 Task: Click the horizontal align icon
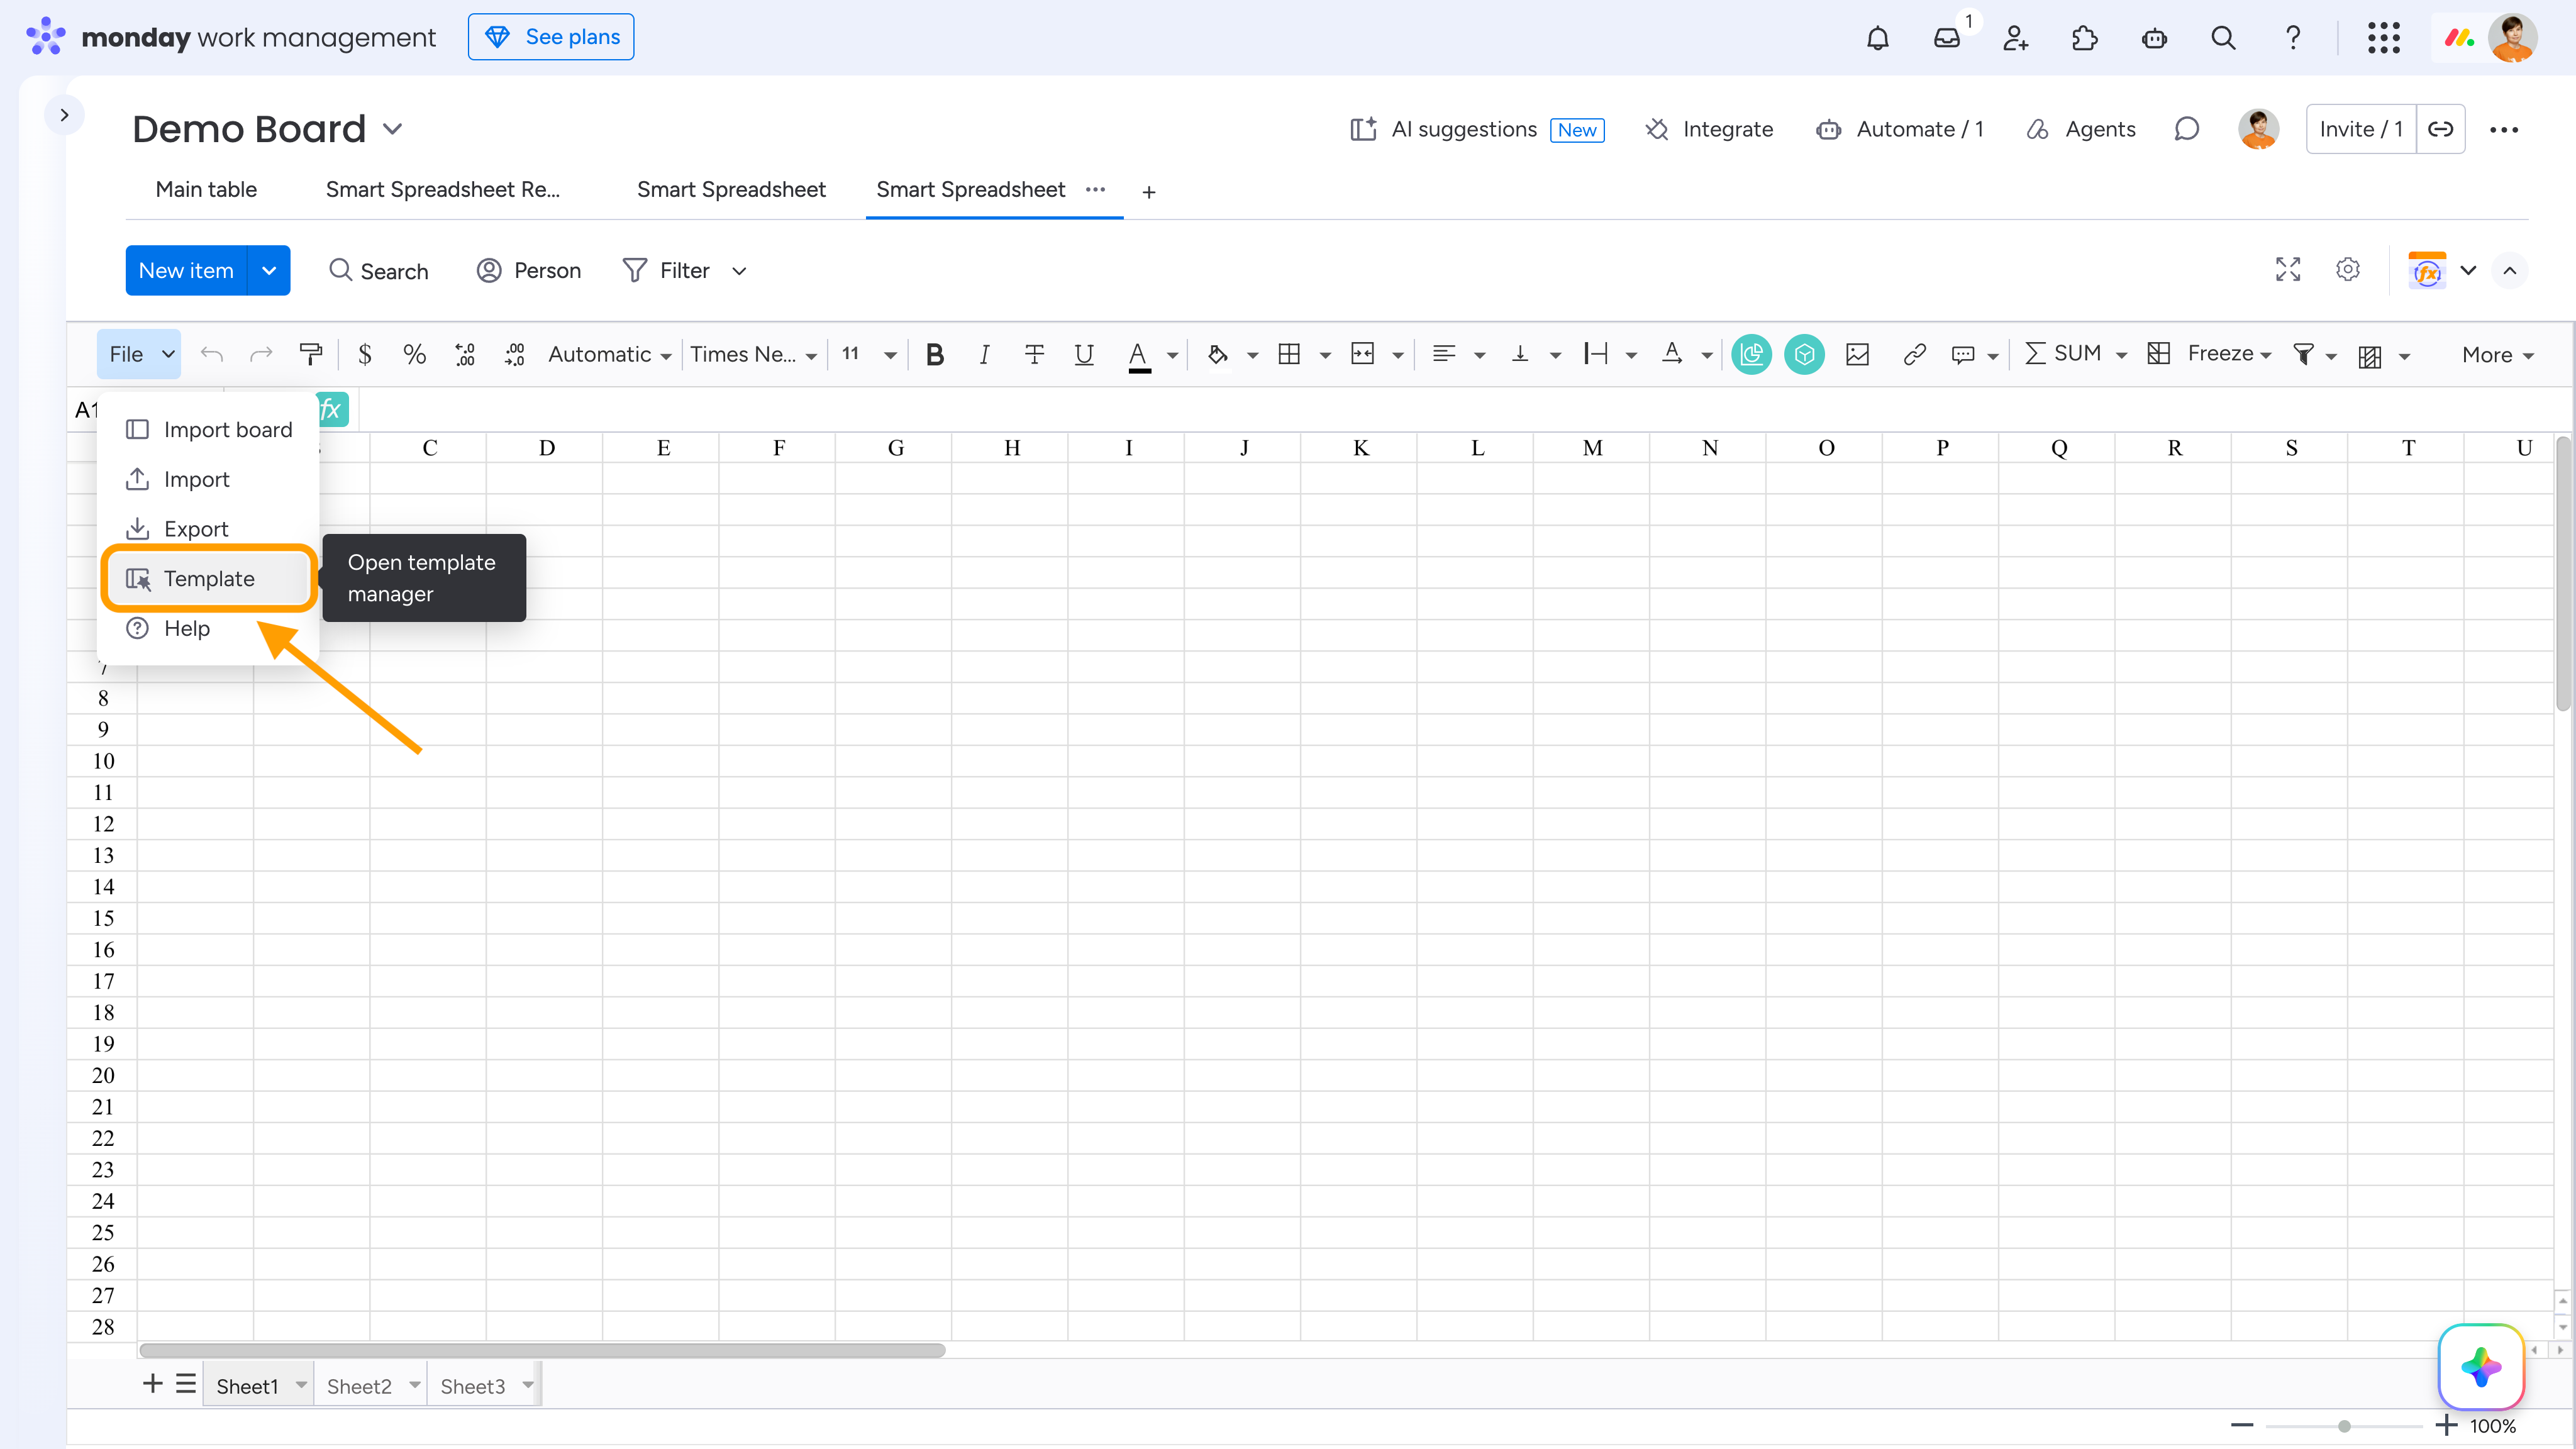tap(1443, 354)
